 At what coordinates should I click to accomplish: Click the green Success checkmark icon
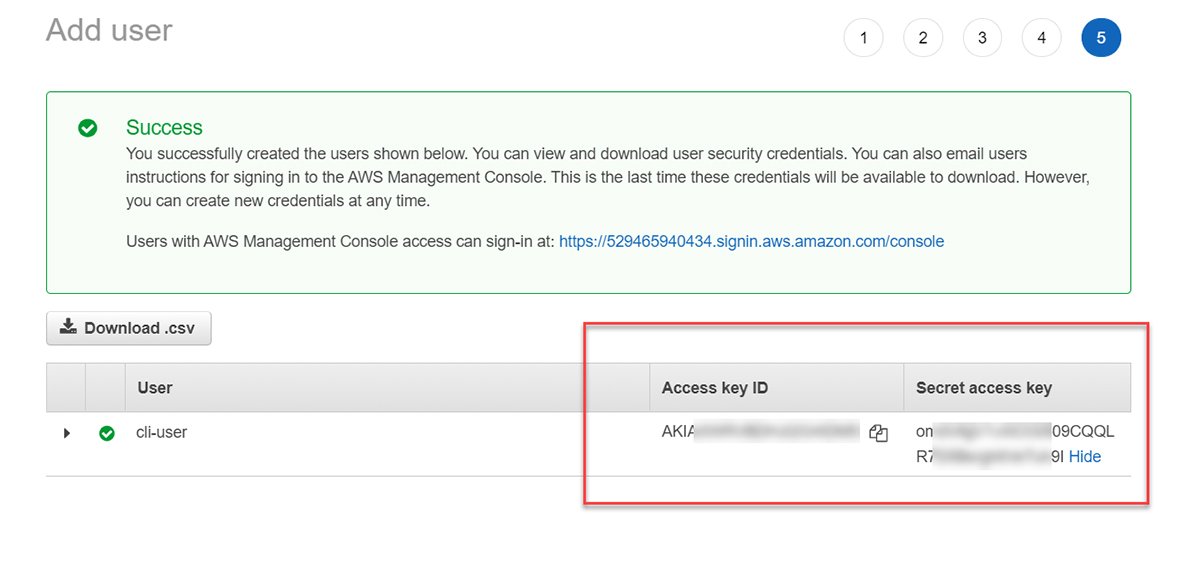tap(88, 128)
